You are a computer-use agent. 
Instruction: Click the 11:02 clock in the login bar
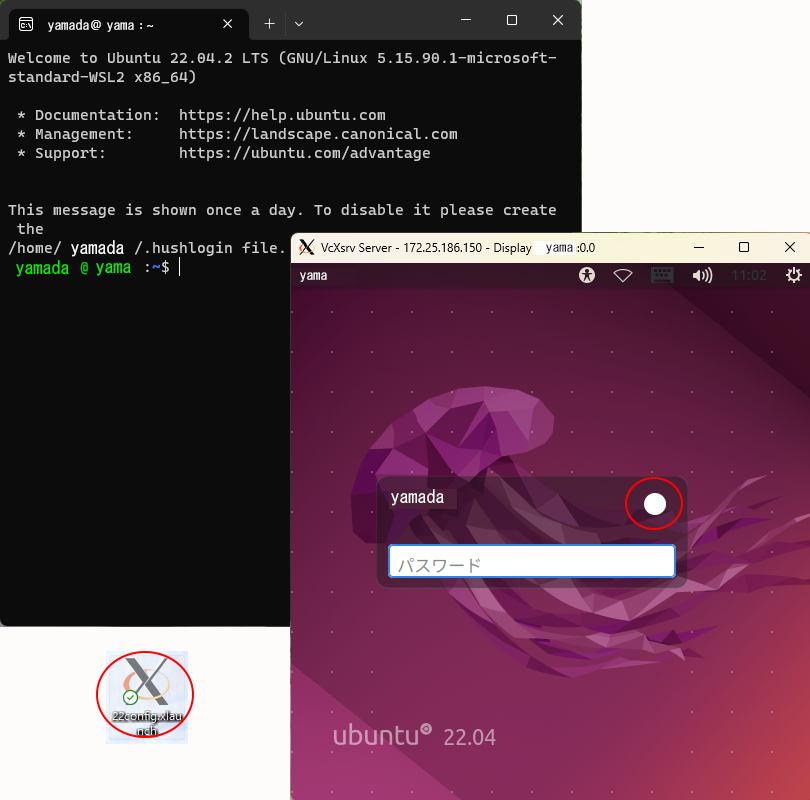pos(749,275)
